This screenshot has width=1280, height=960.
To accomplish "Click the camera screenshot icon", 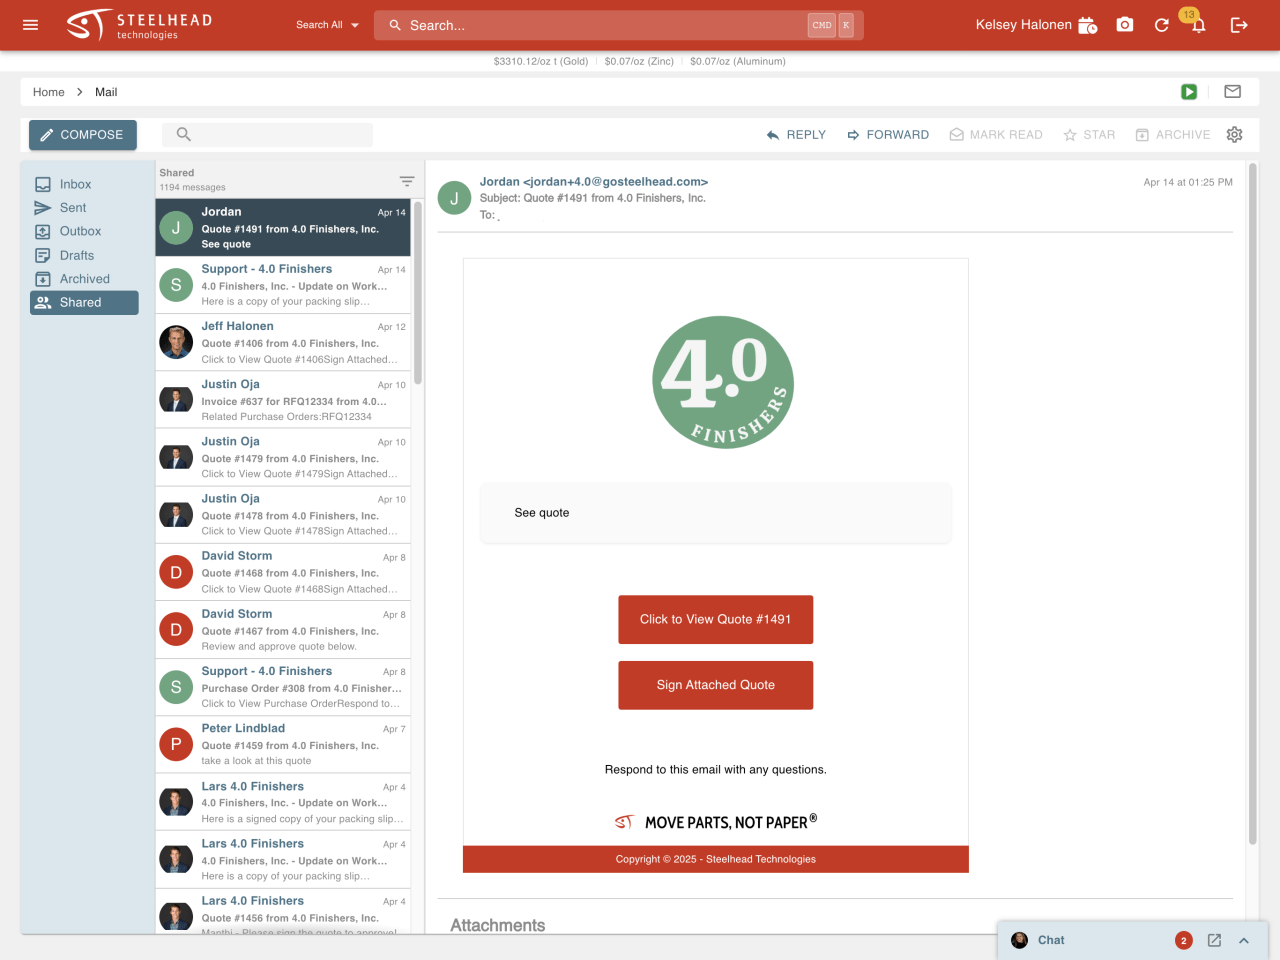I will (1125, 25).
